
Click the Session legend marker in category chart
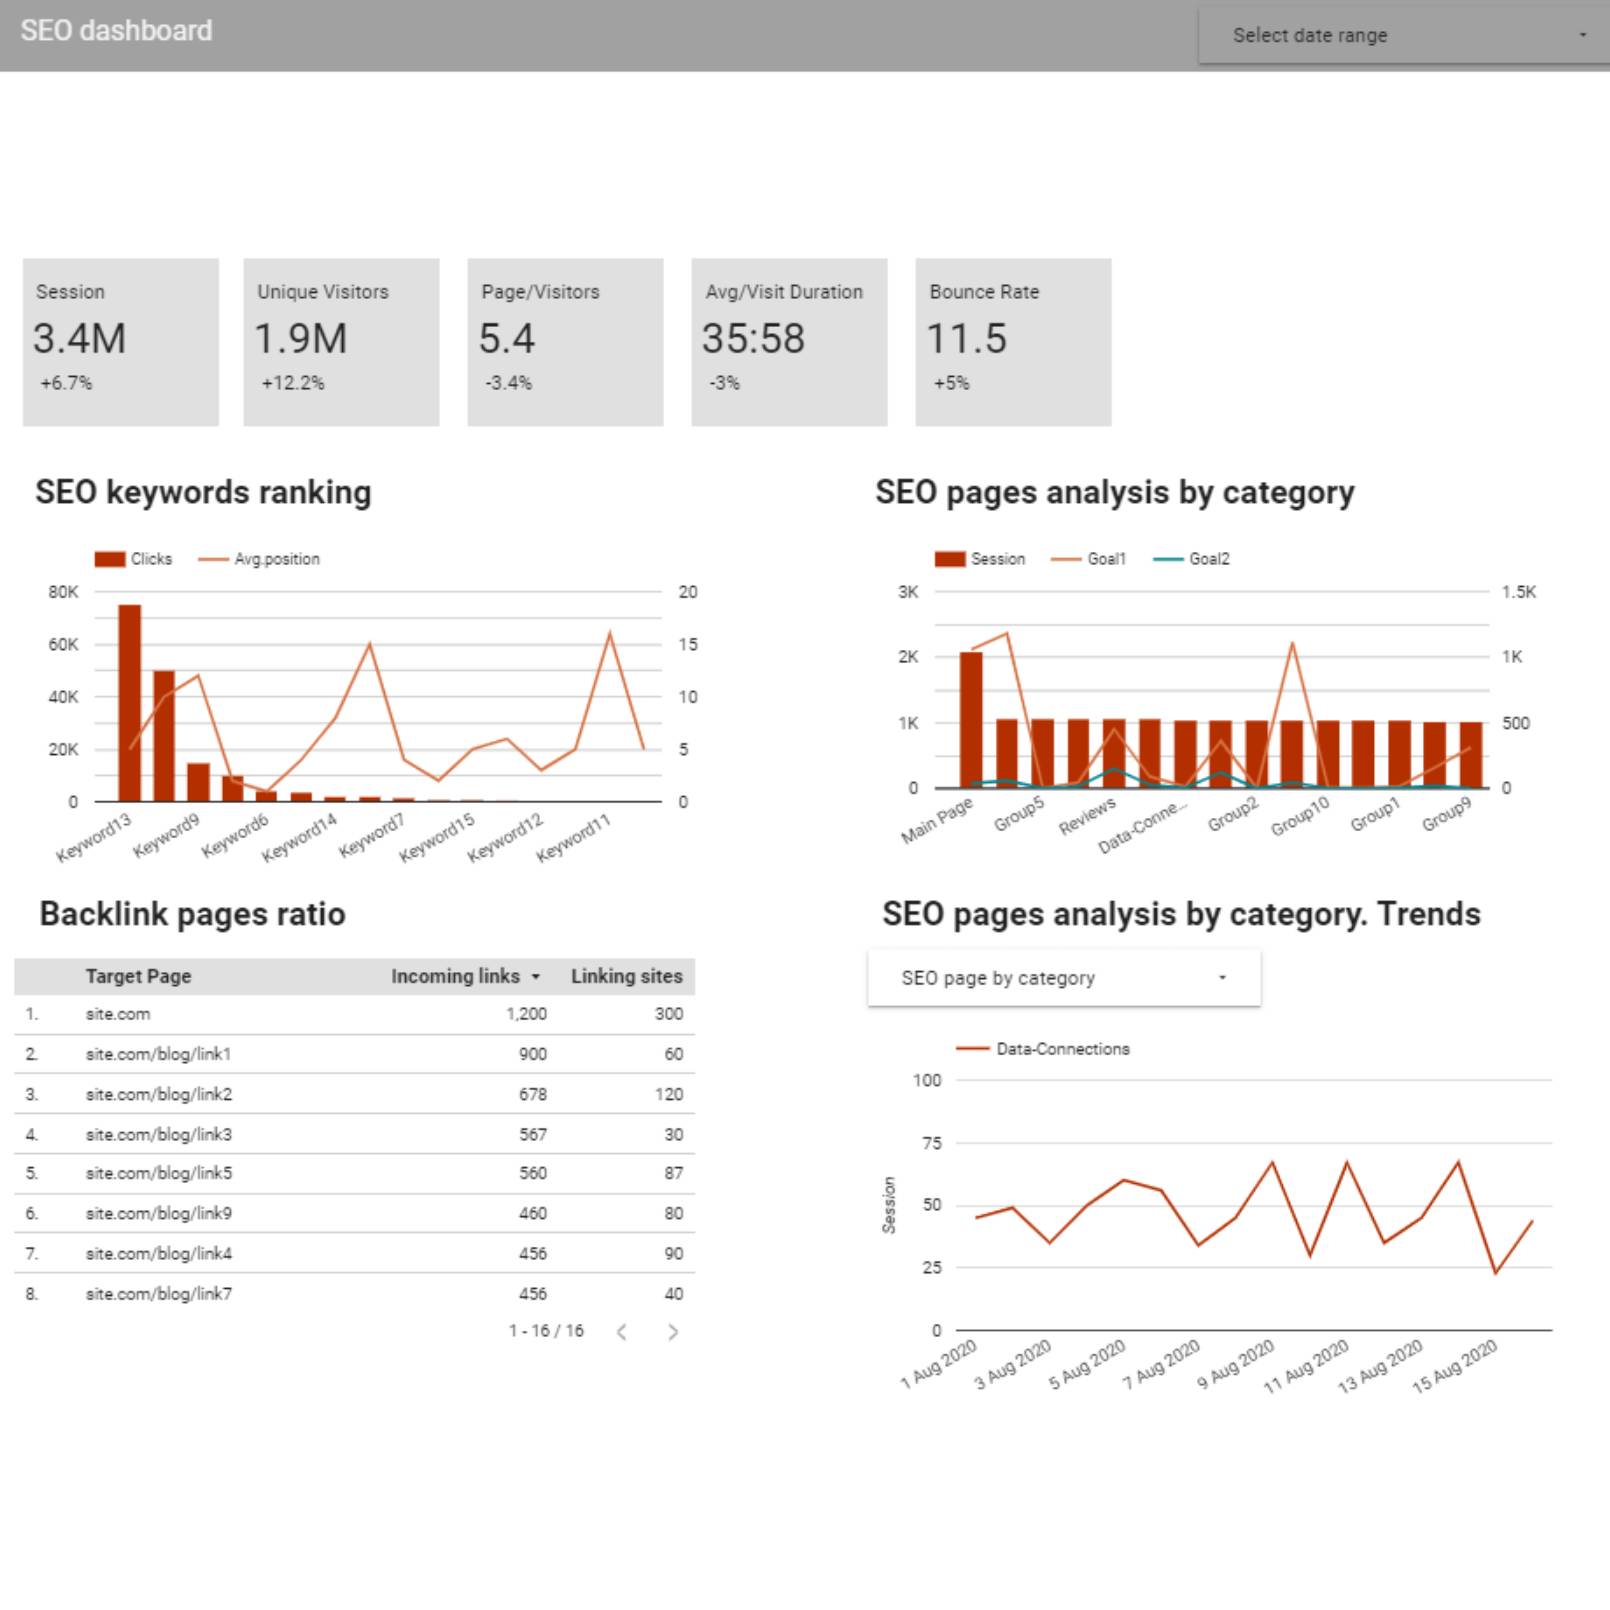point(950,559)
